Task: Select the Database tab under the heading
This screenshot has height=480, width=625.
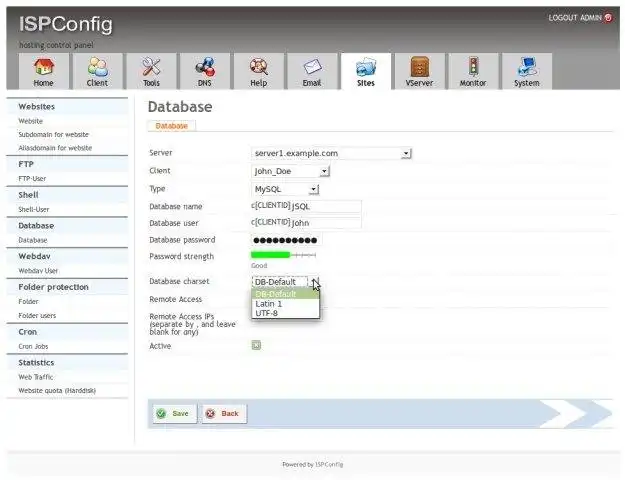Action: [x=171, y=126]
